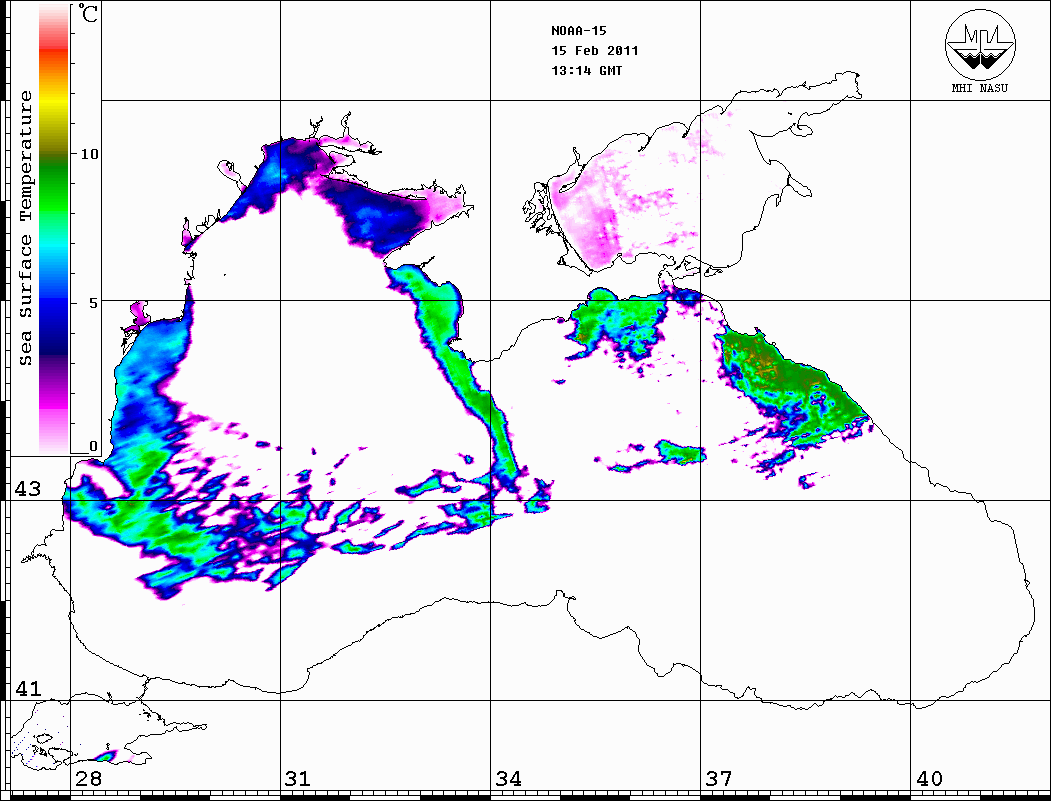Click longitude label 34

508,779
